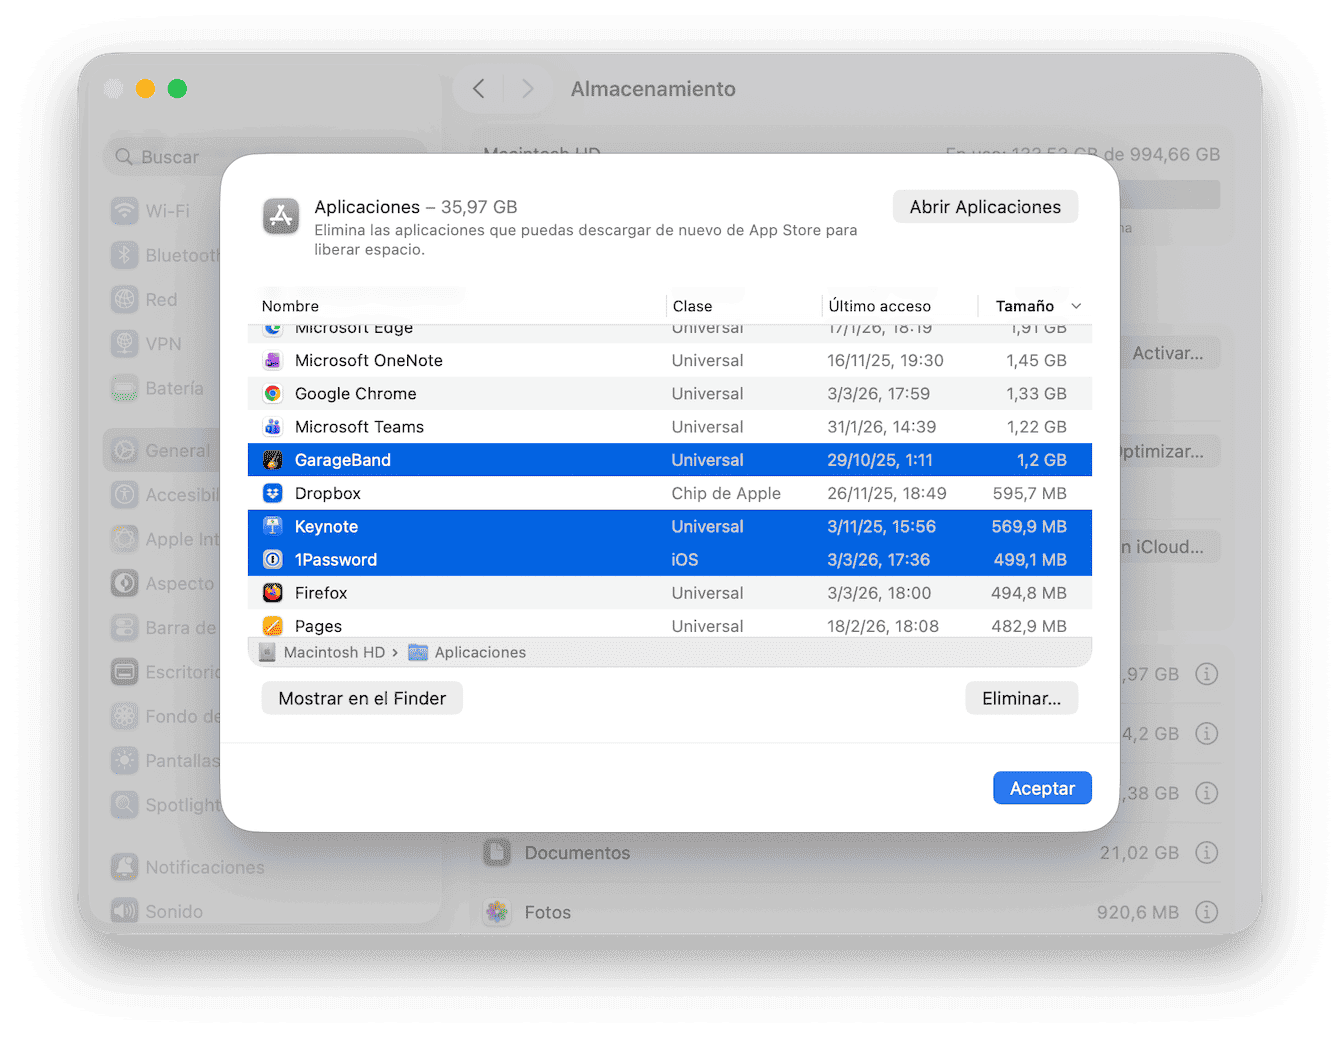This screenshot has height=1037, width=1340.
Task: Sort the list by Clase column
Action: pyautogui.click(x=692, y=306)
